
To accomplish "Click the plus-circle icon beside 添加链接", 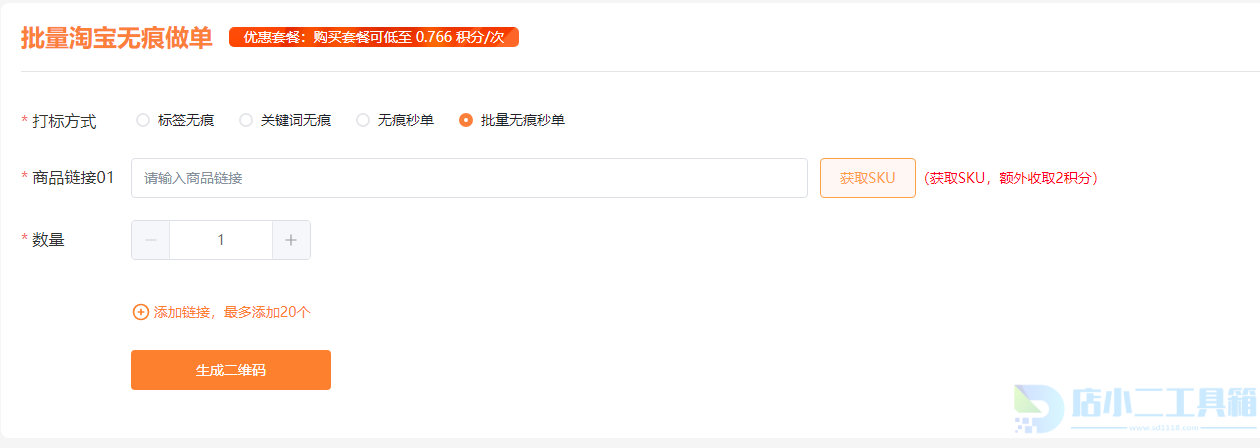I will click(141, 312).
